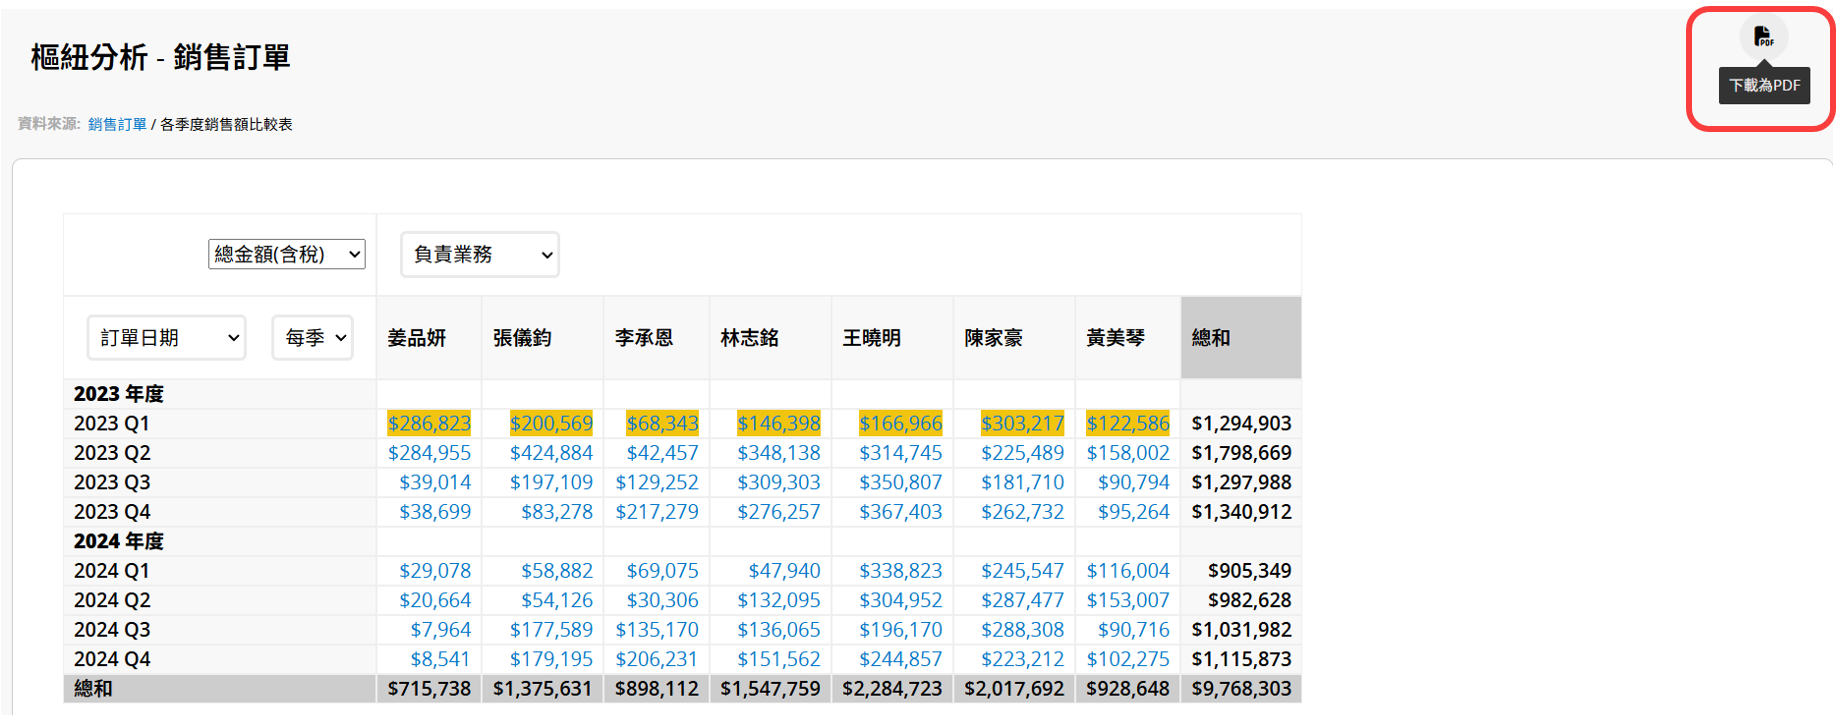Open 2024 Q2 value $132,095

point(778,600)
